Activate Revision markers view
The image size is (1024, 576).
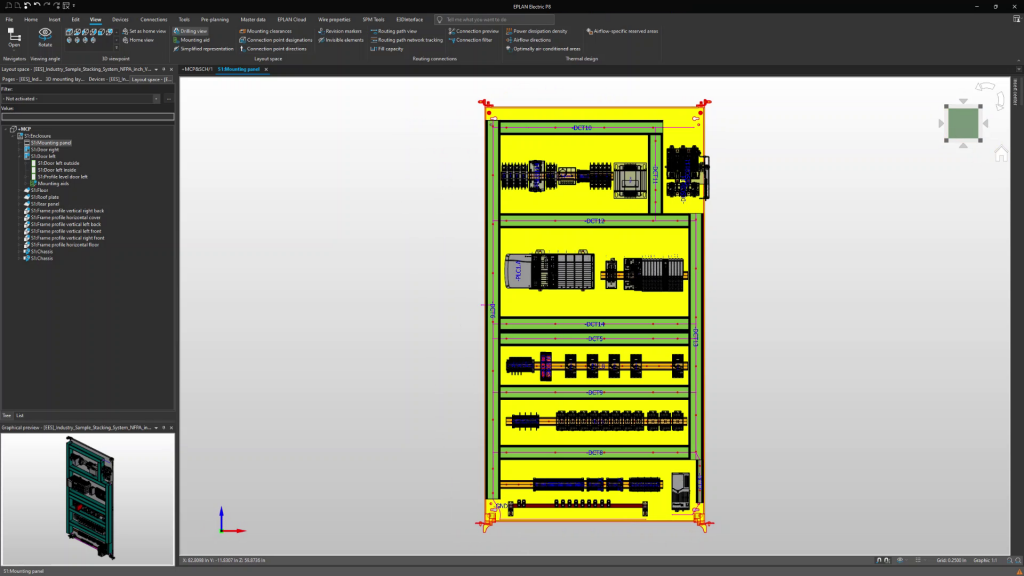[x=342, y=31]
